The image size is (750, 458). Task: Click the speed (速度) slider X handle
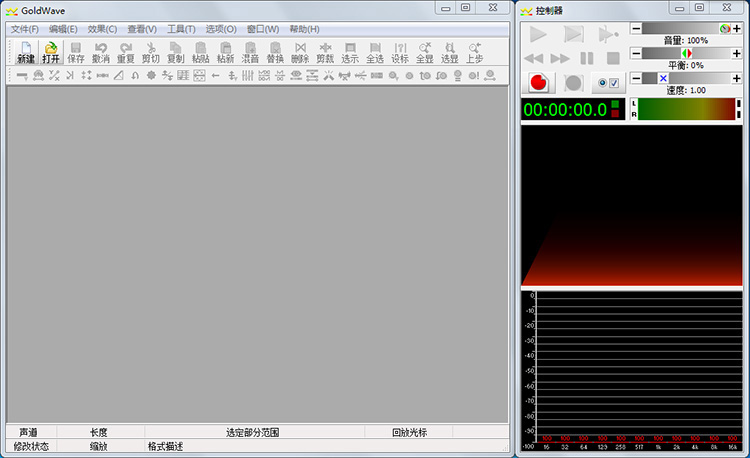click(x=663, y=78)
